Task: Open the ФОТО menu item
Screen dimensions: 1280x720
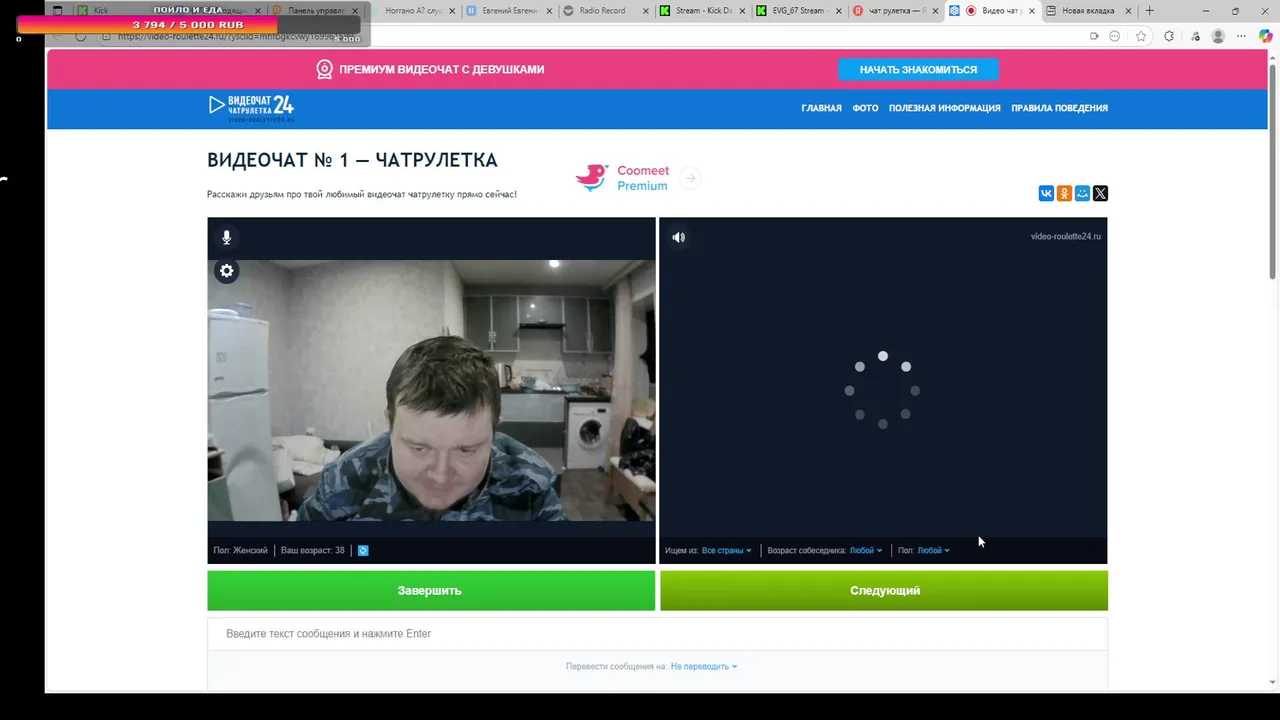Action: pyautogui.click(x=865, y=108)
